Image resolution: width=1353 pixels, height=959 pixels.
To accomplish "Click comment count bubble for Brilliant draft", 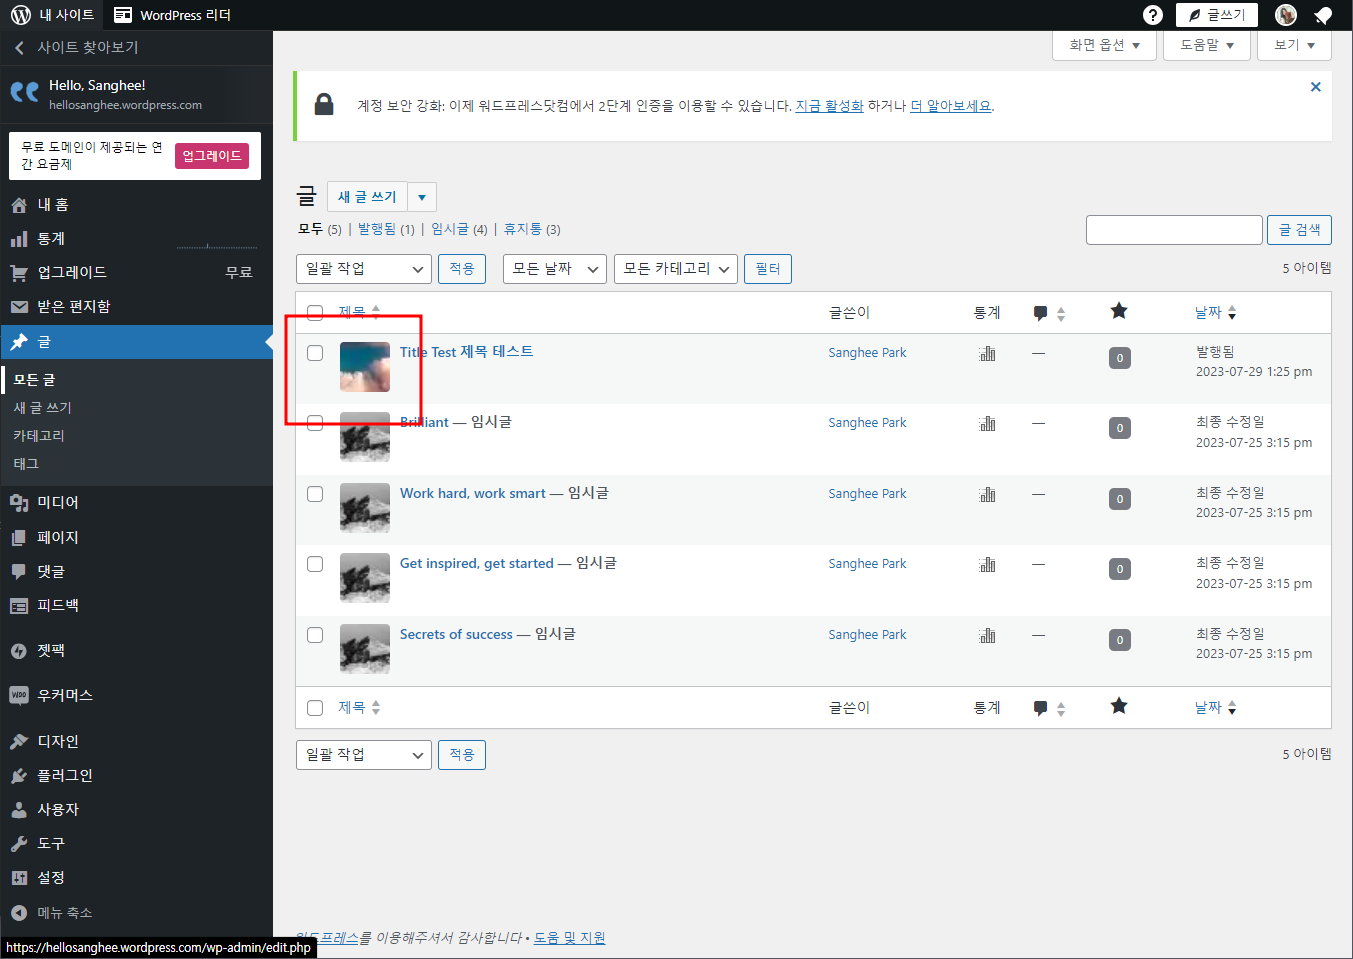I will (x=1120, y=428).
